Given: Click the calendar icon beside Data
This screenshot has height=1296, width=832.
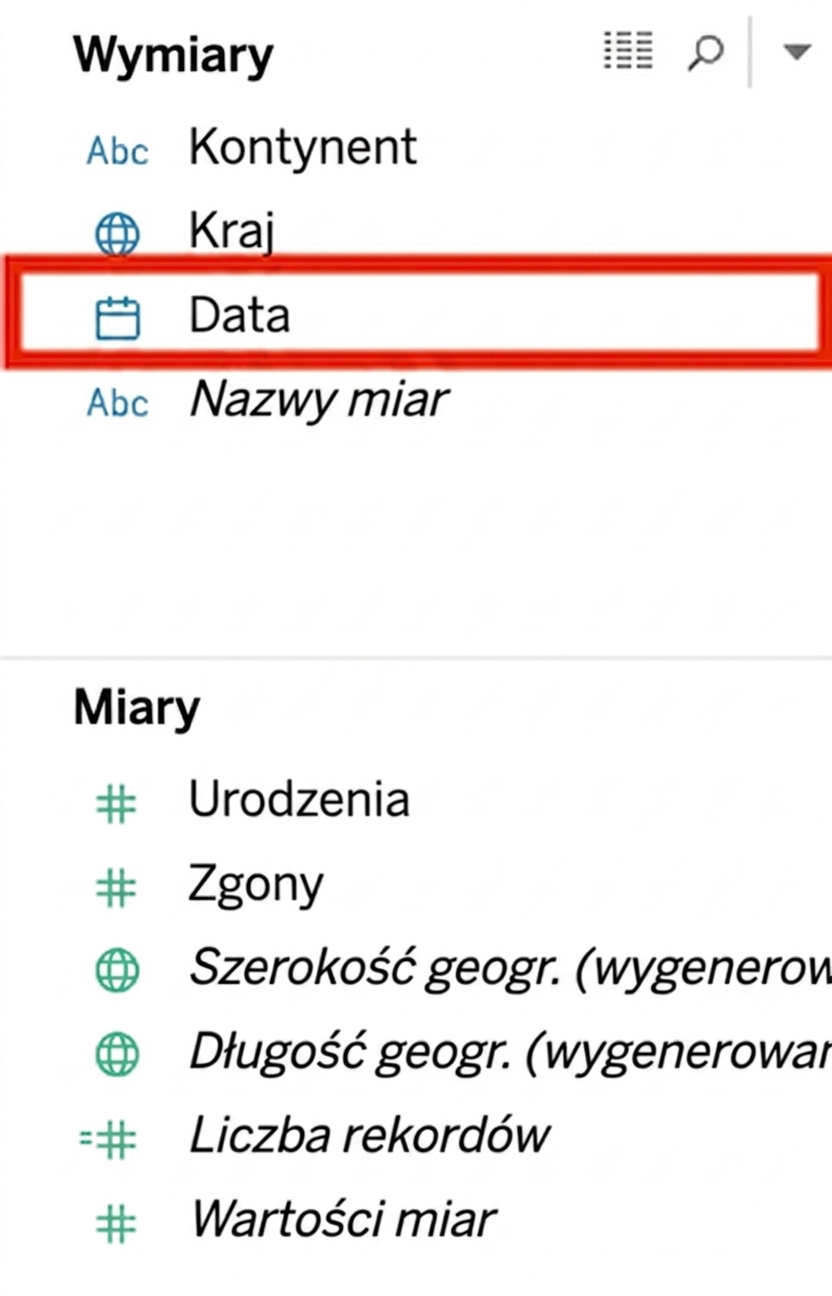Looking at the screenshot, I should (x=117, y=319).
